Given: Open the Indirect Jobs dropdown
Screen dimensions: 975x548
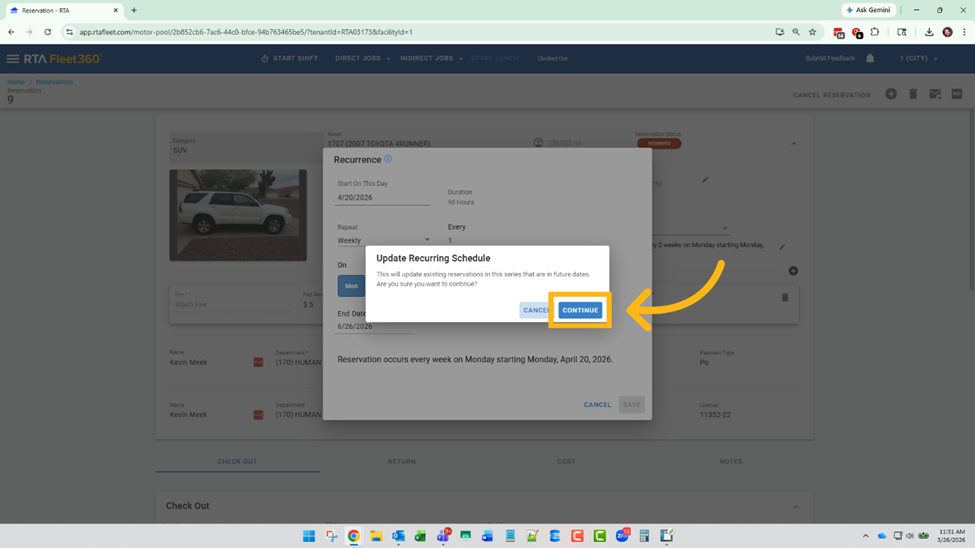Looking at the screenshot, I should pos(431,59).
